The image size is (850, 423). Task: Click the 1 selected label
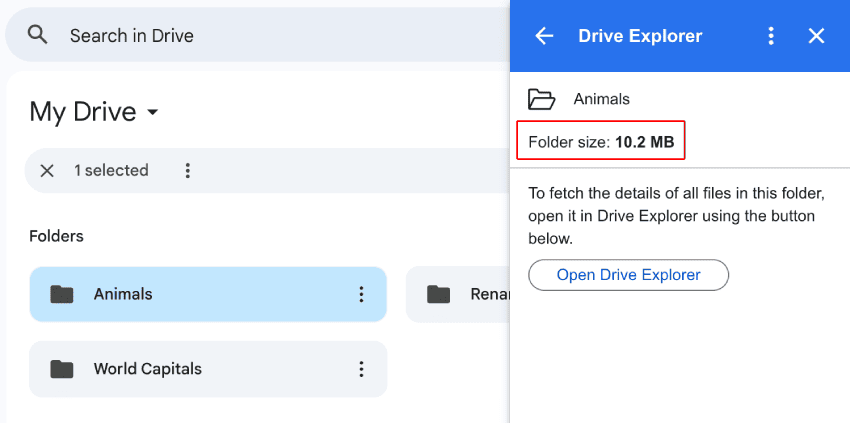[111, 171]
